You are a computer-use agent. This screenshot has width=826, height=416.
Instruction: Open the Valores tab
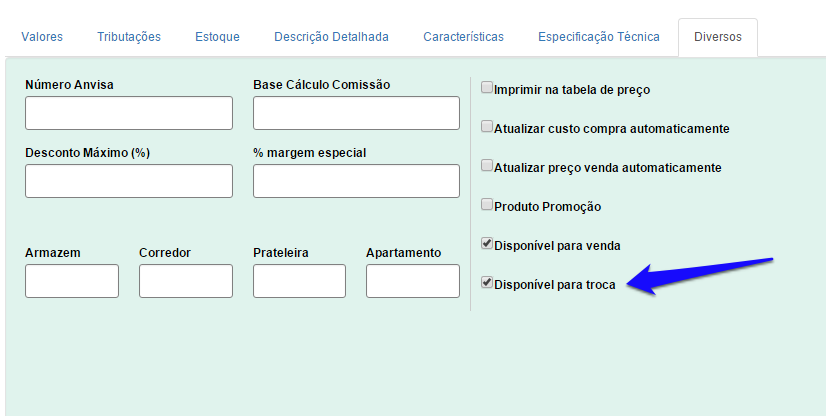(x=42, y=37)
